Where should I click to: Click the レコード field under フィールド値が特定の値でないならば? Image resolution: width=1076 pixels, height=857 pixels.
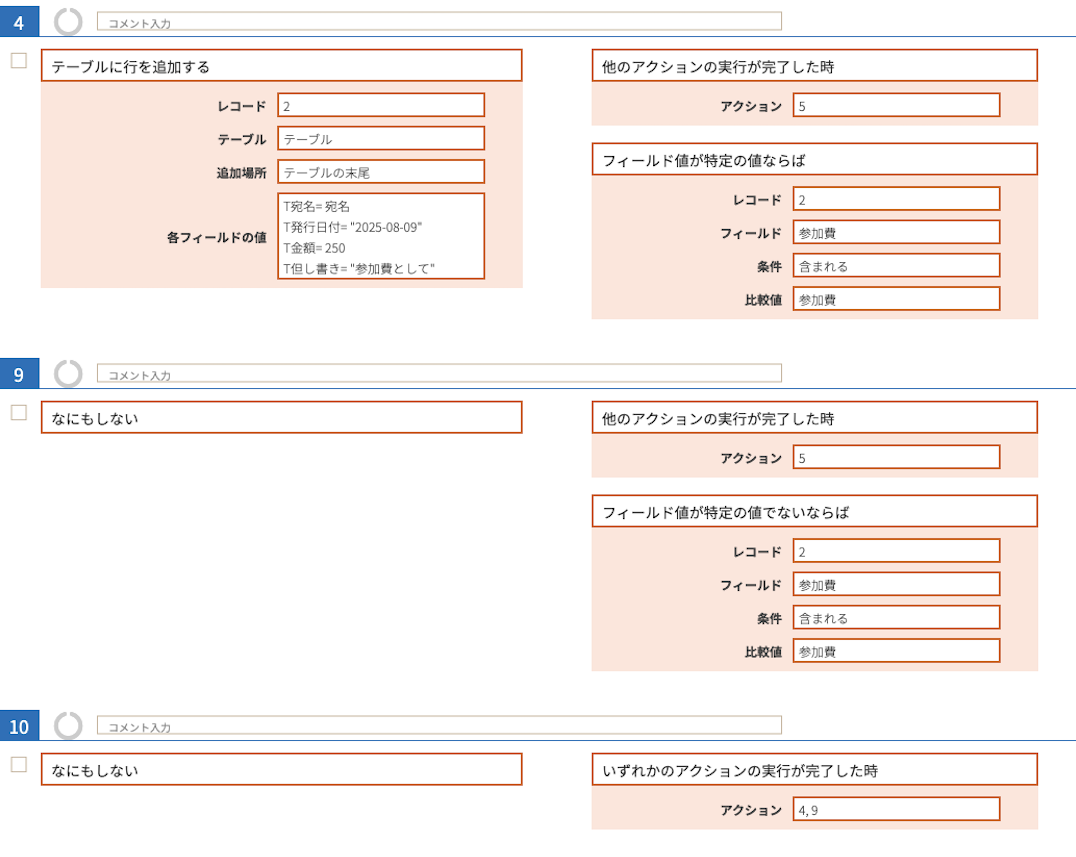click(x=896, y=552)
